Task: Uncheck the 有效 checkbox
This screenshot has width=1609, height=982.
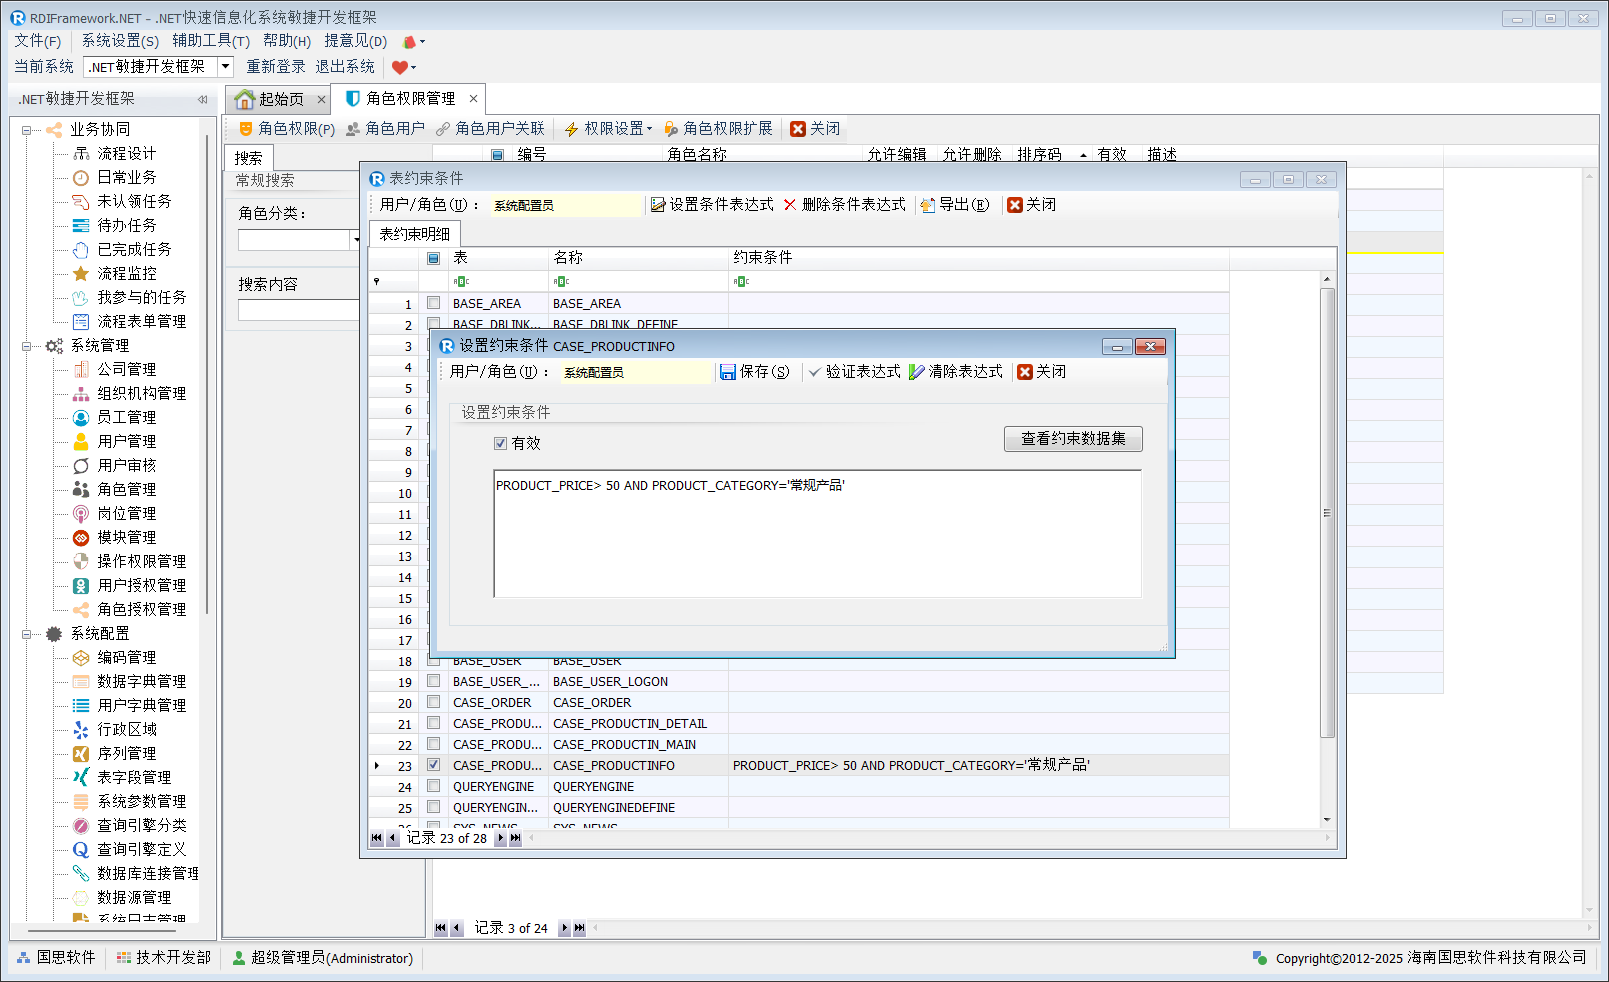Action: coord(501,443)
